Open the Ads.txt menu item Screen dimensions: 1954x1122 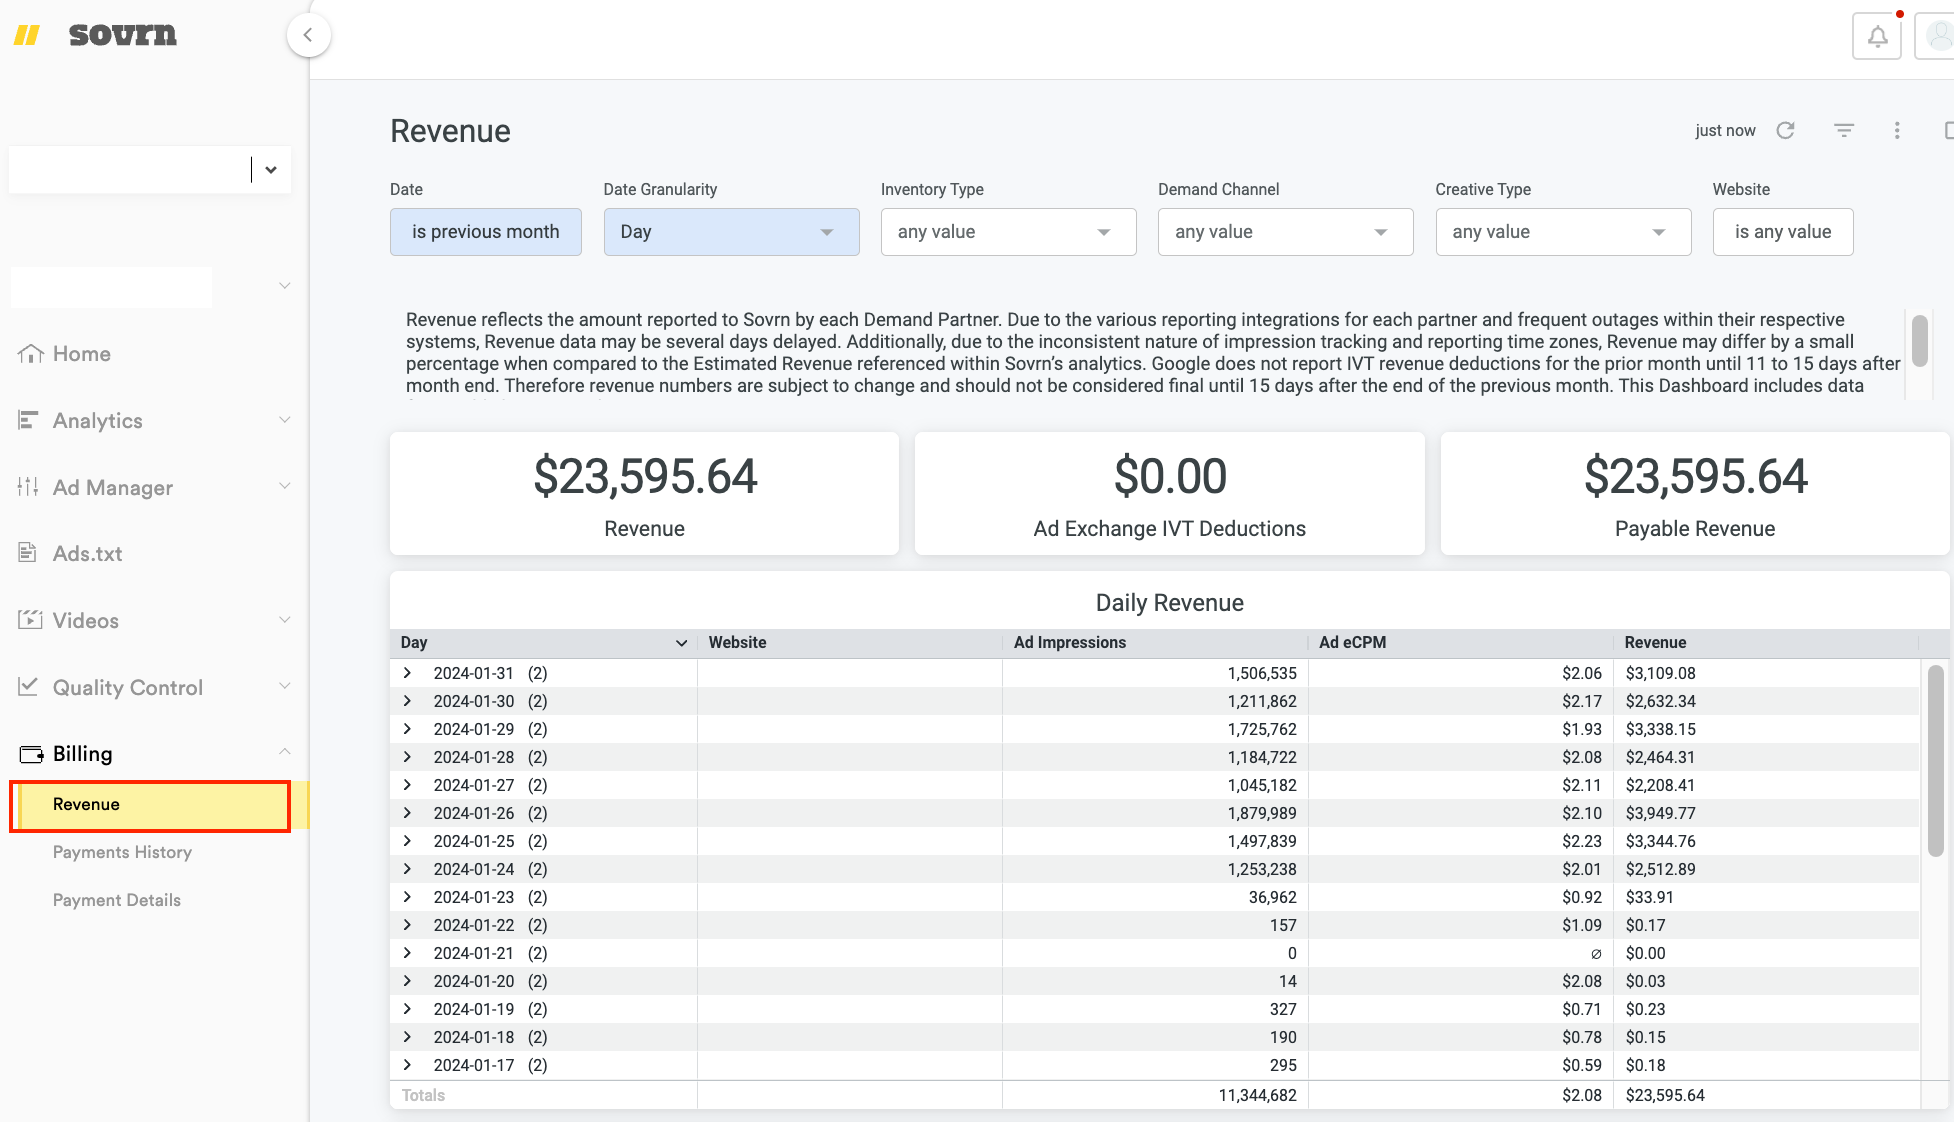(88, 554)
